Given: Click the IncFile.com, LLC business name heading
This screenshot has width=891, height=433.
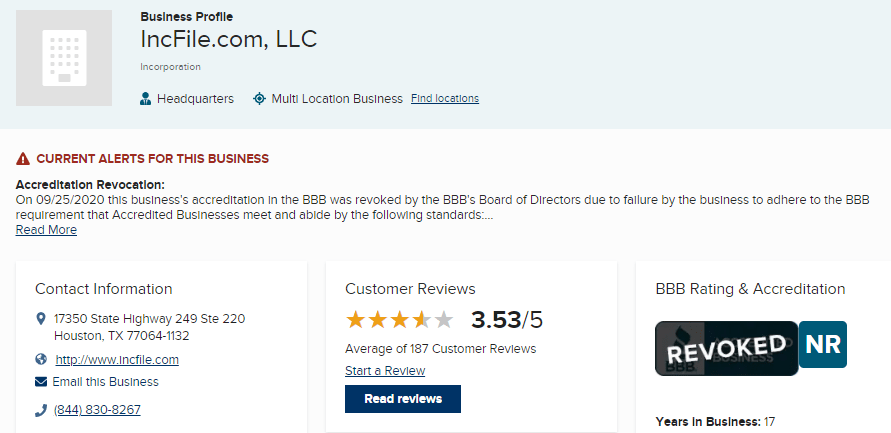Looking at the screenshot, I should 228,39.
